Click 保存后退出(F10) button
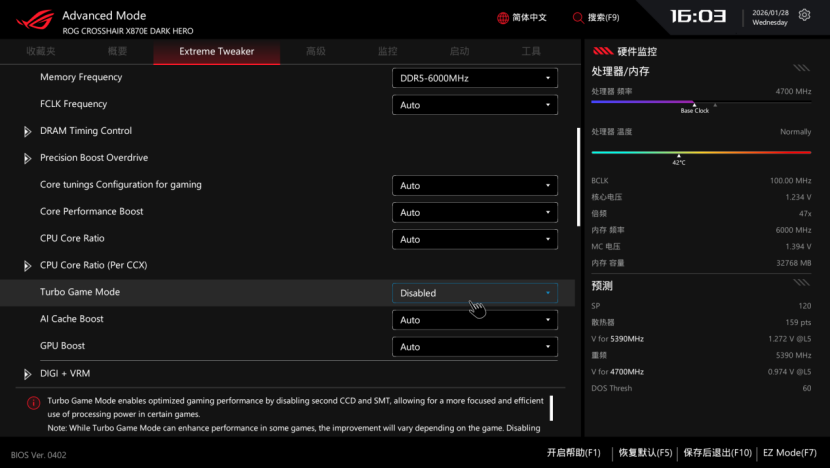 (x=717, y=453)
